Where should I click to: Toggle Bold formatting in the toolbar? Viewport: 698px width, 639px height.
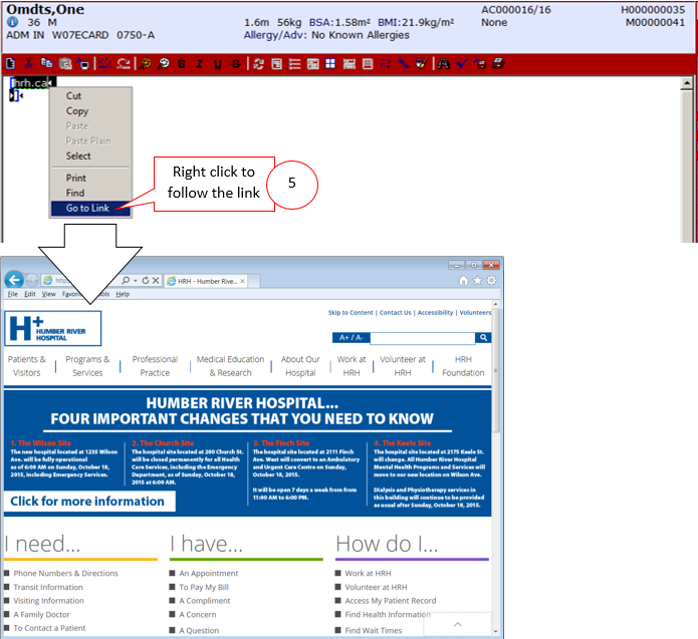(182, 64)
